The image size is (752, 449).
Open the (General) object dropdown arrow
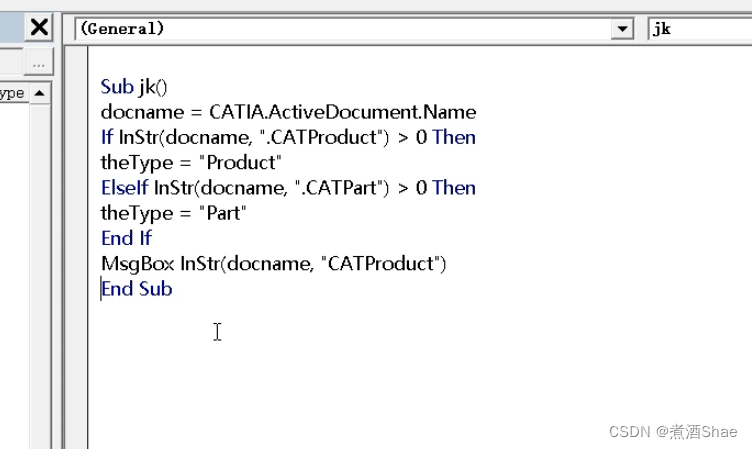pos(624,29)
